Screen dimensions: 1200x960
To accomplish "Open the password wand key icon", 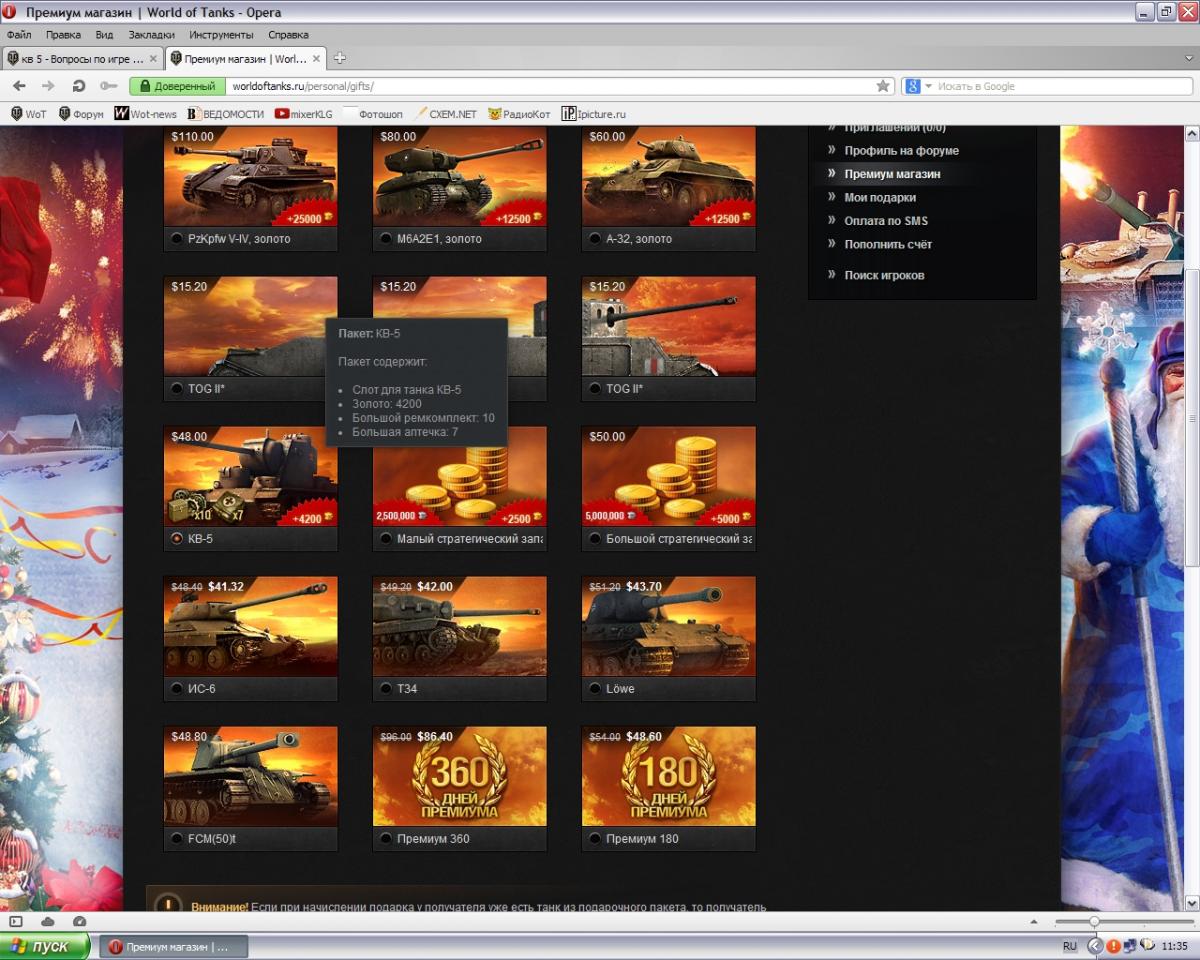I will pyautogui.click(x=109, y=86).
